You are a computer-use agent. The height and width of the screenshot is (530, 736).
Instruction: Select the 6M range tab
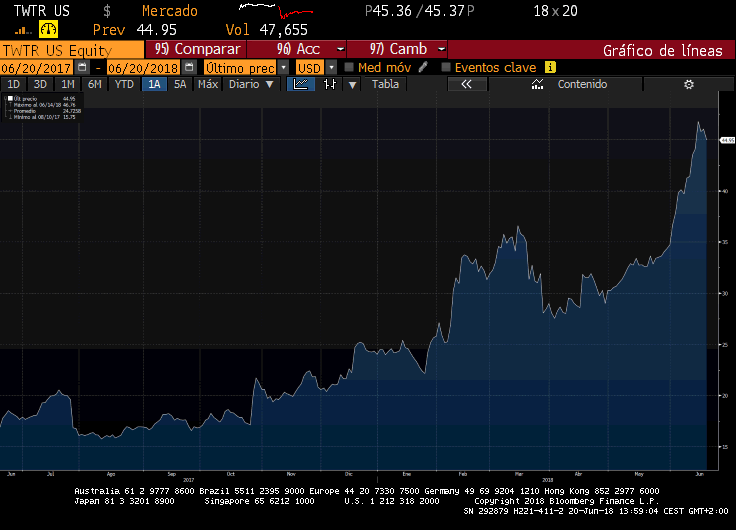click(x=95, y=84)
